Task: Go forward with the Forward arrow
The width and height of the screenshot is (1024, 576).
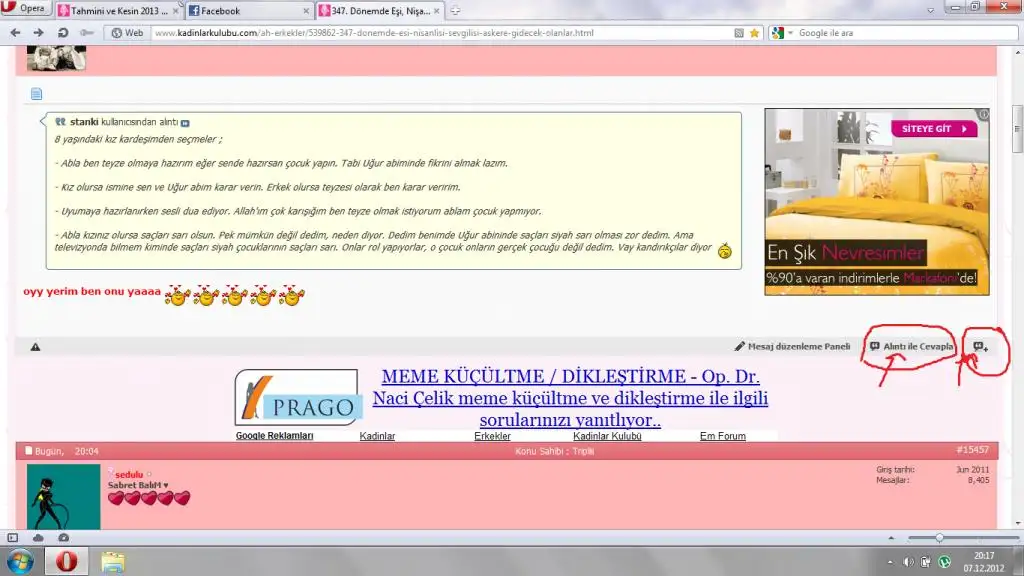Action: pos(39,33)
